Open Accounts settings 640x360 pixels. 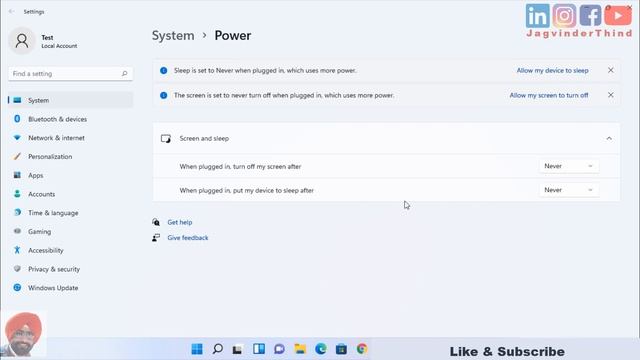pyautogui.click(x=70, y=194)
